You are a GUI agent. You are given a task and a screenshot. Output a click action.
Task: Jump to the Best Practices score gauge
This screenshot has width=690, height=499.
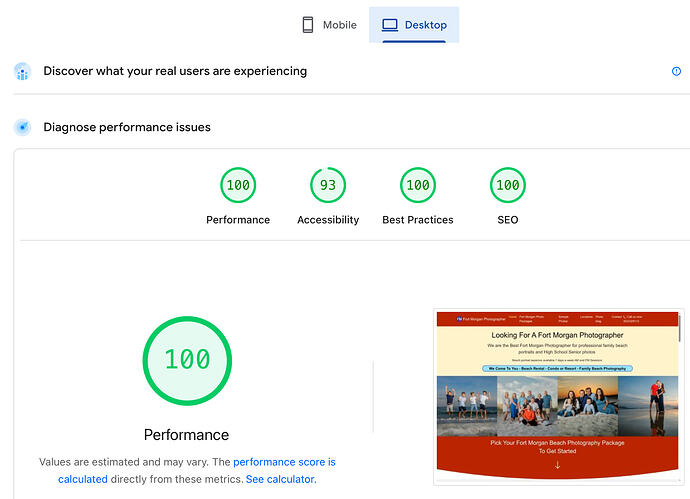418,185
